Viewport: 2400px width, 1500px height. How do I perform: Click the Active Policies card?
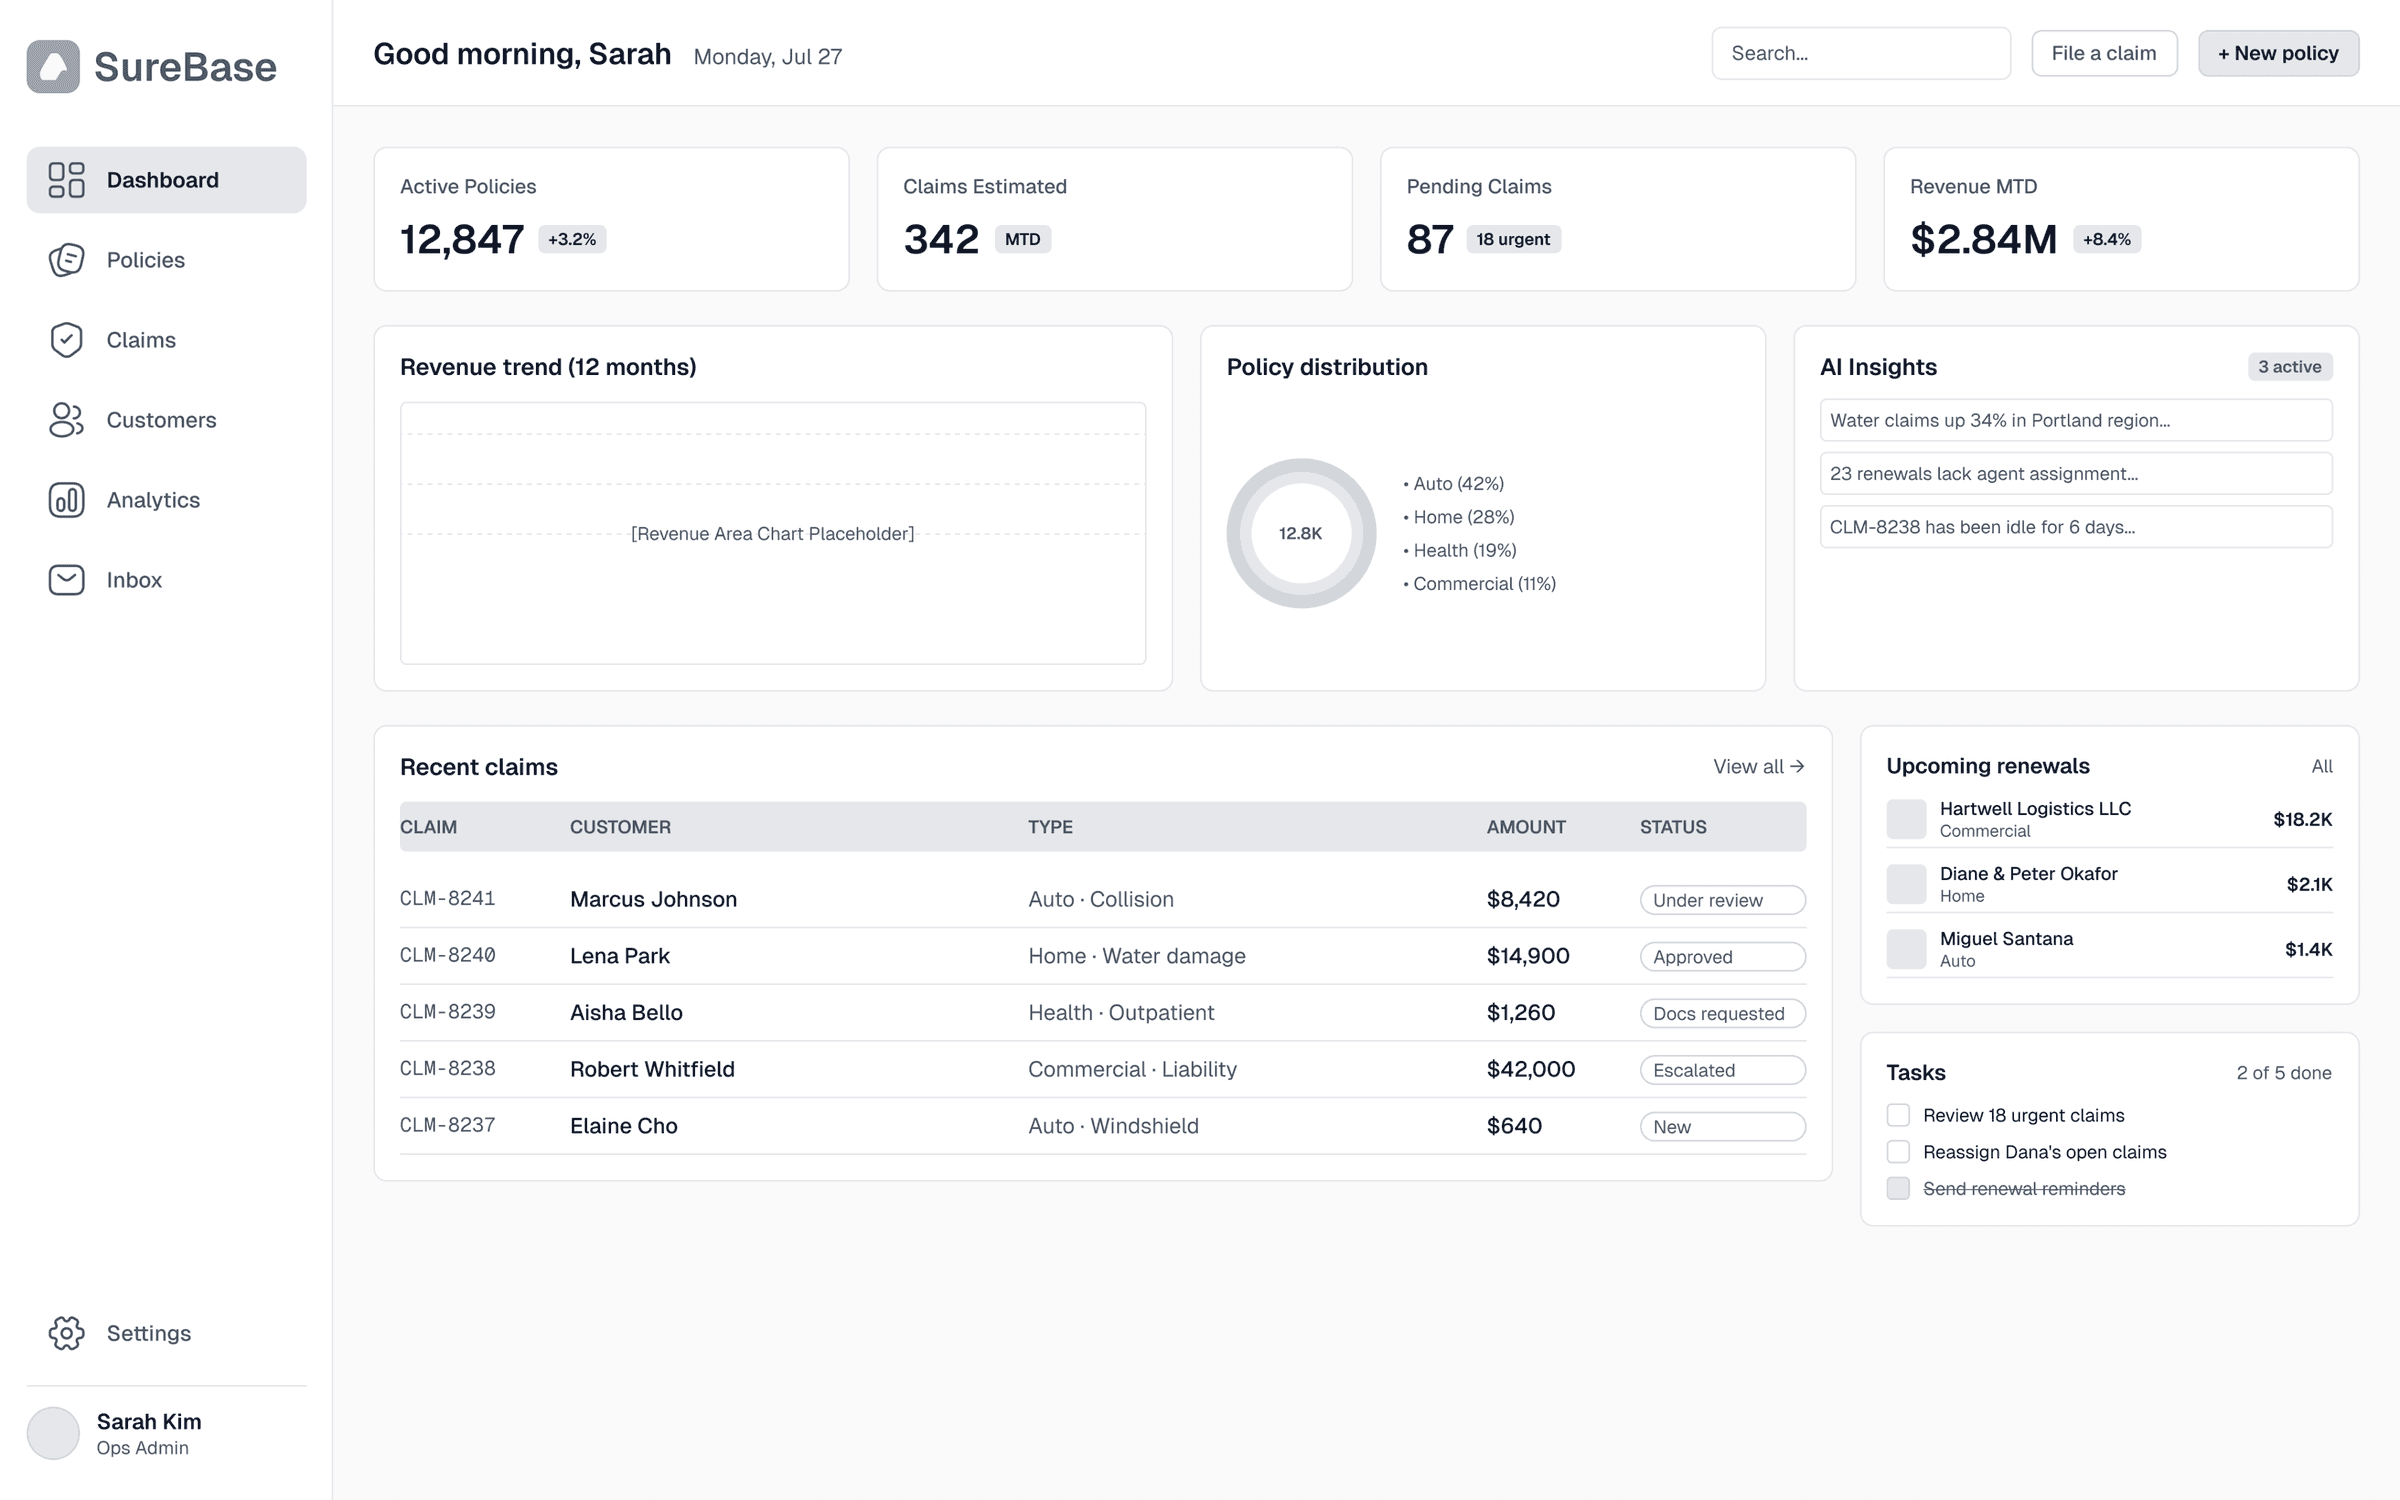pos(611,219)
